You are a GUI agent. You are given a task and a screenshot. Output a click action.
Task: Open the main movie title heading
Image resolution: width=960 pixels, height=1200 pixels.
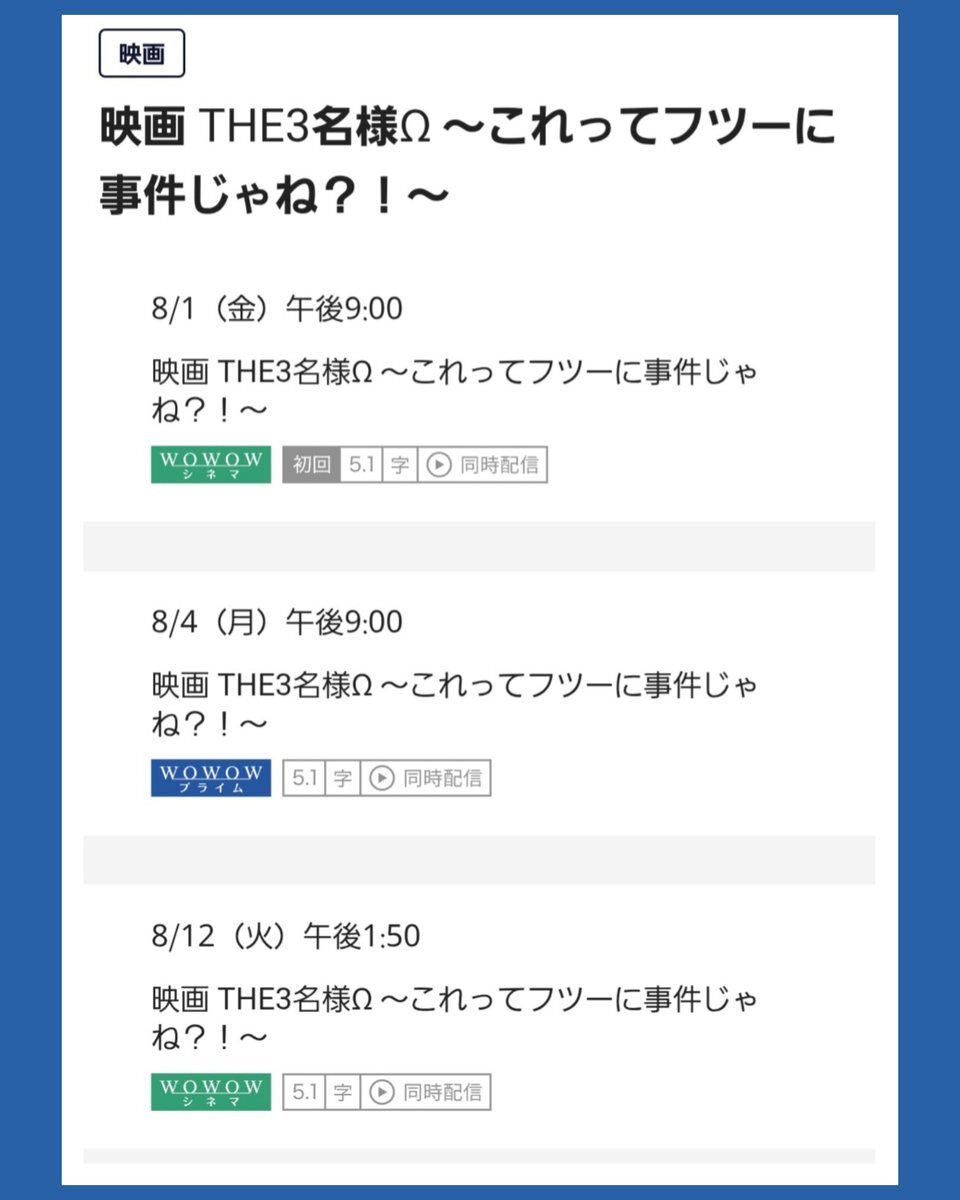467,162
